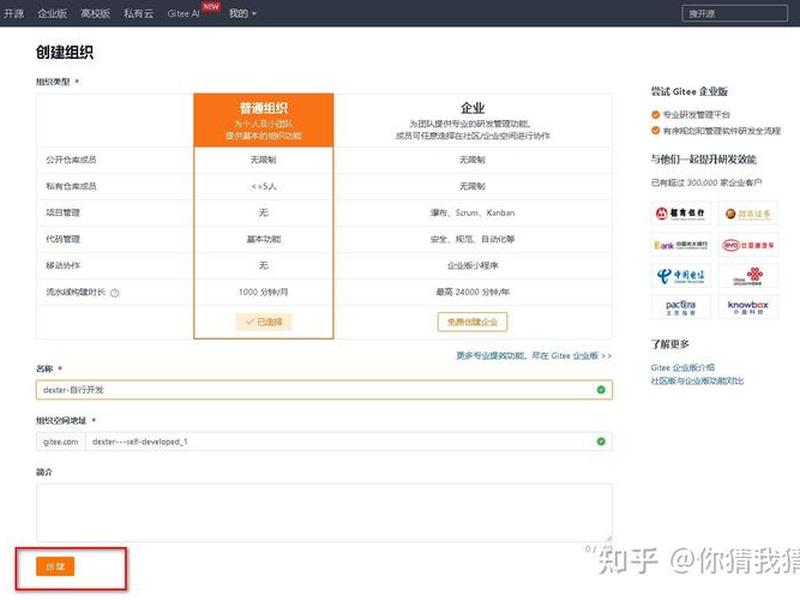The image size is (800, 600).
Task: Follow the Gitee 企业版 more features link
Action: [534, 356]
